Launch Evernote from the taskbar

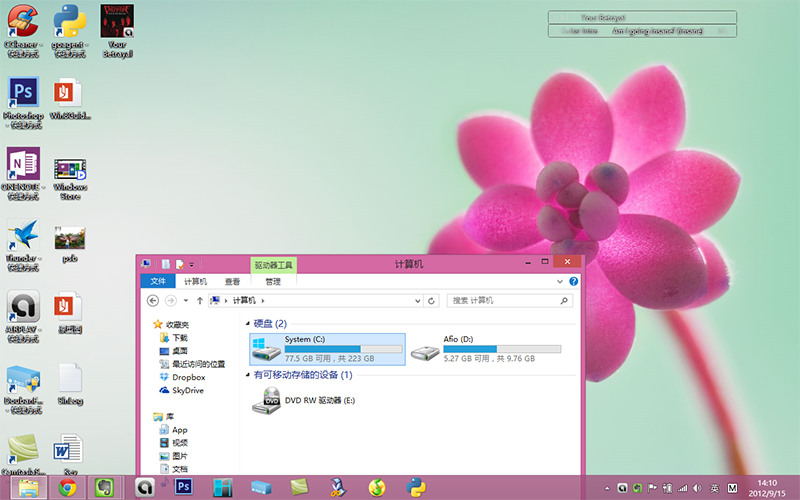(105, 488)
